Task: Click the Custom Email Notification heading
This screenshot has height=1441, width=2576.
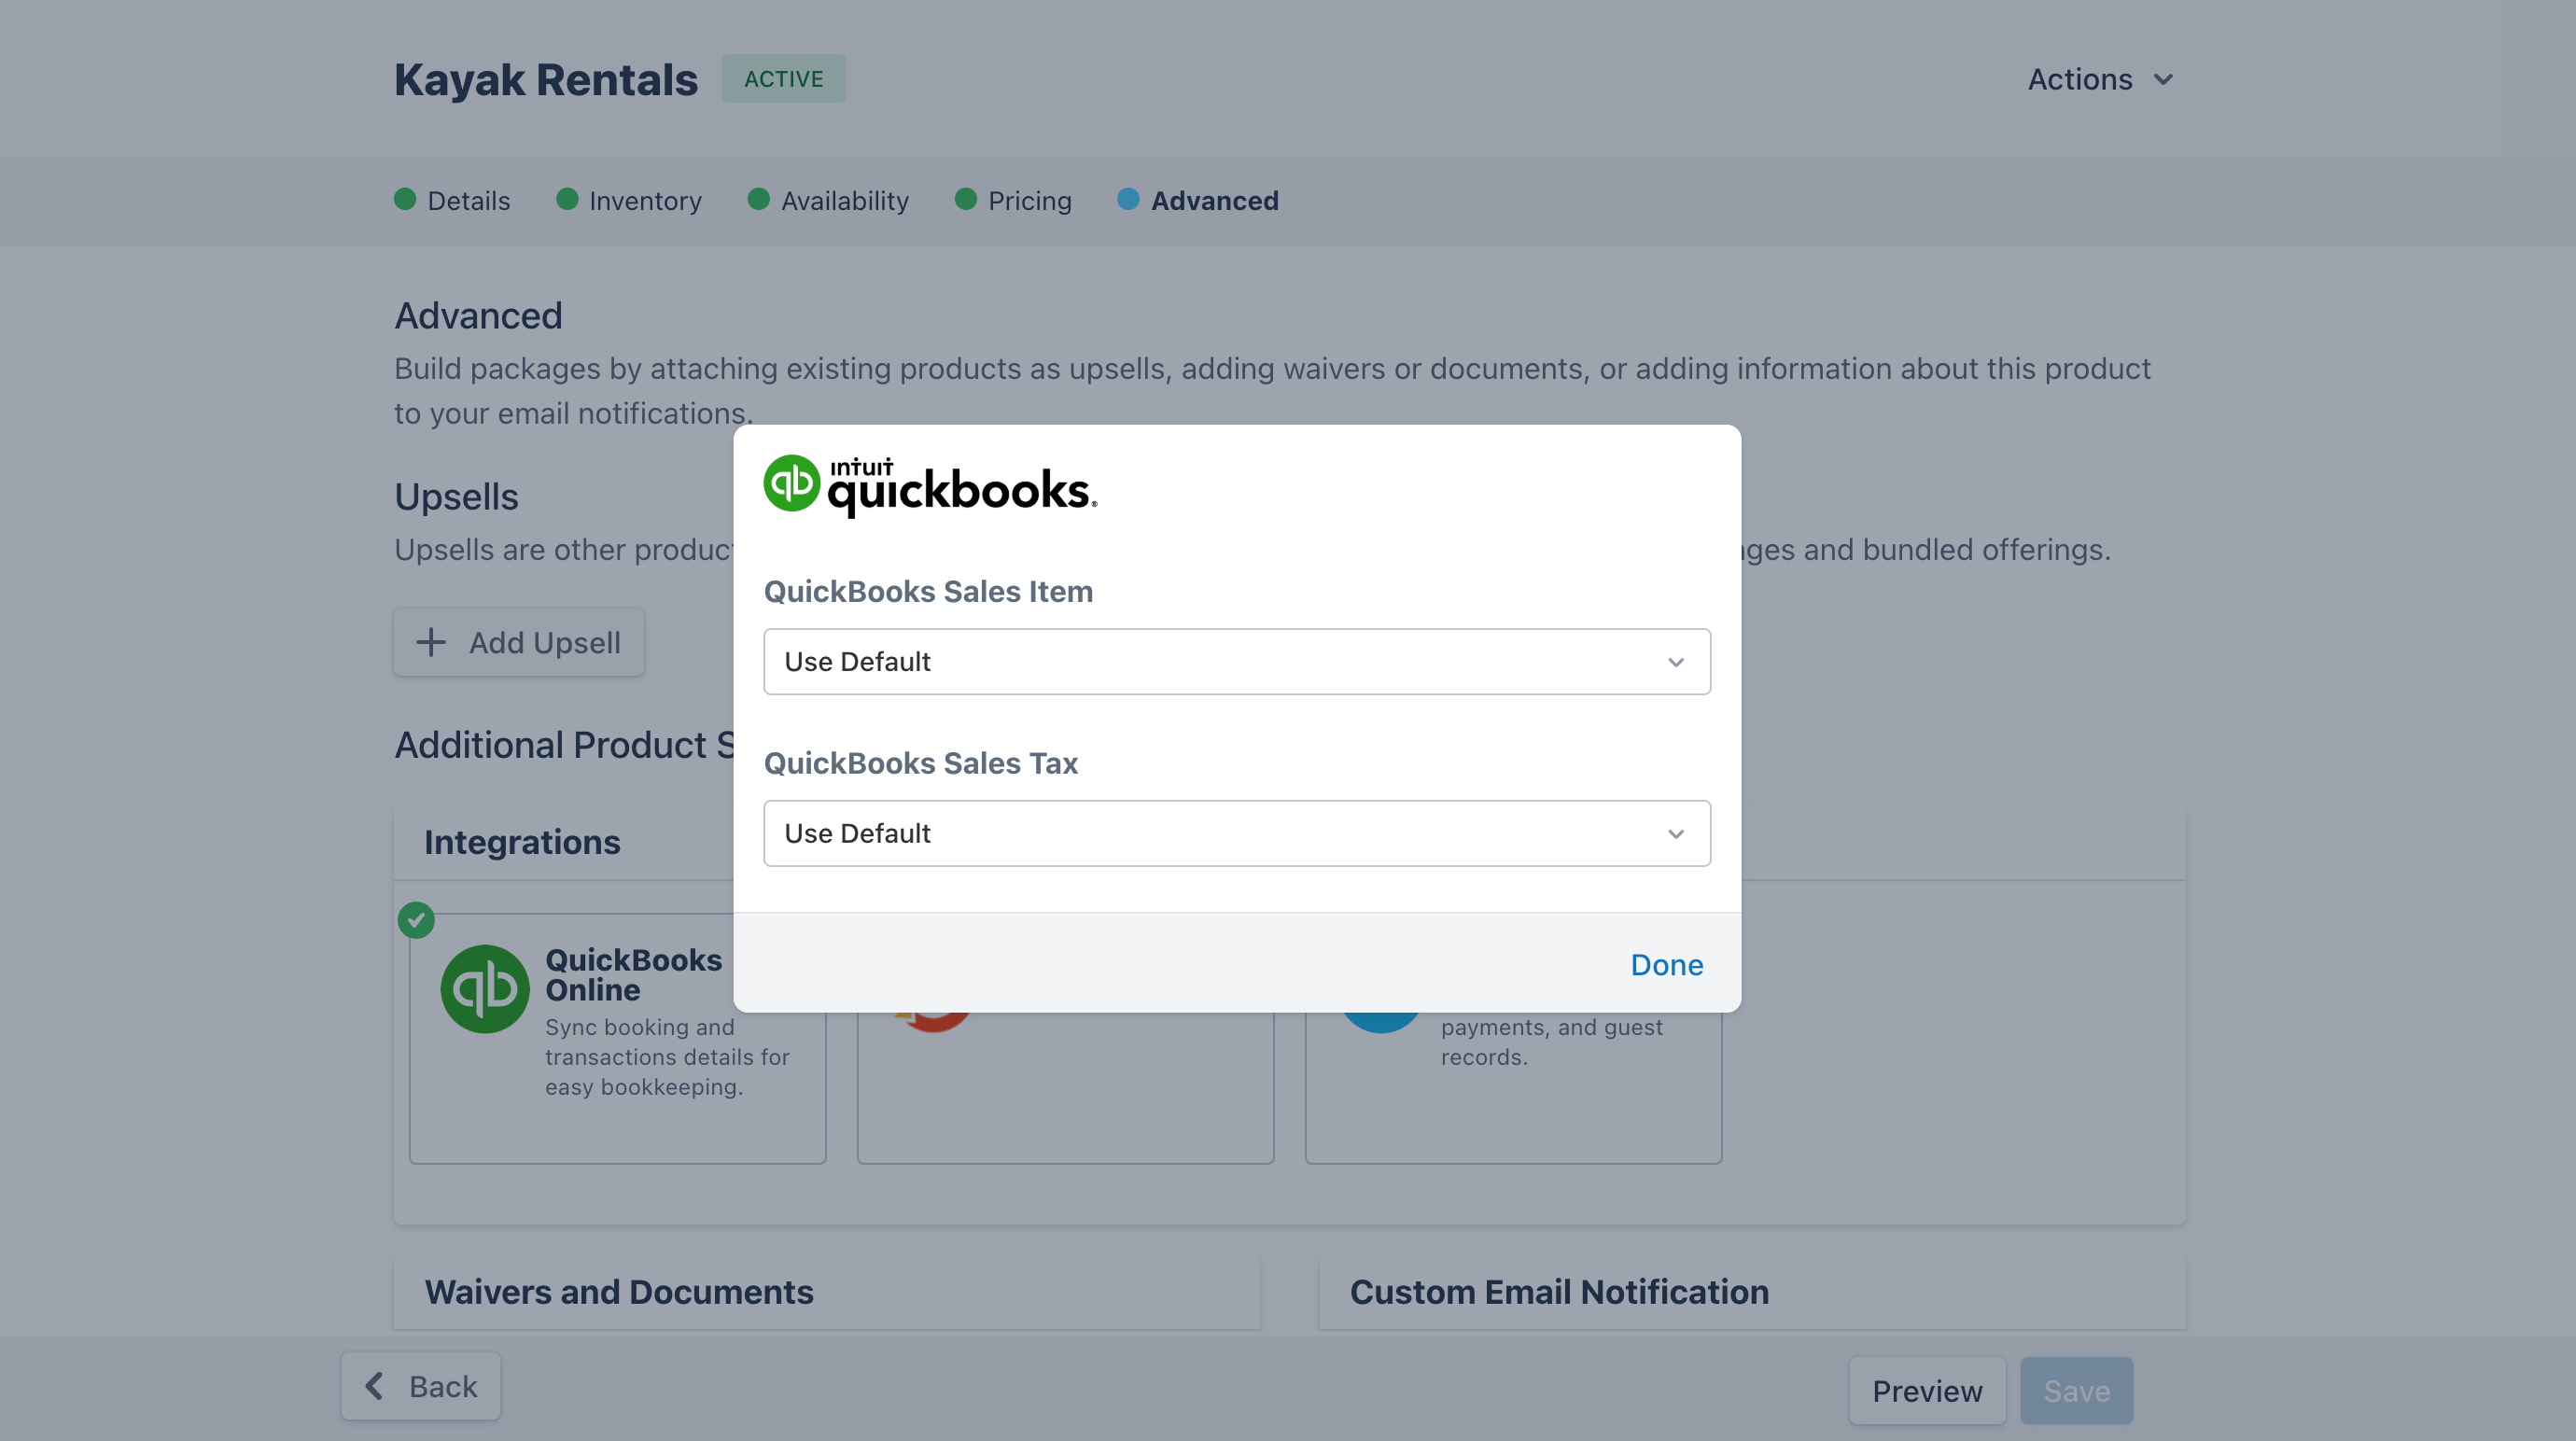Action: 1559,1291
